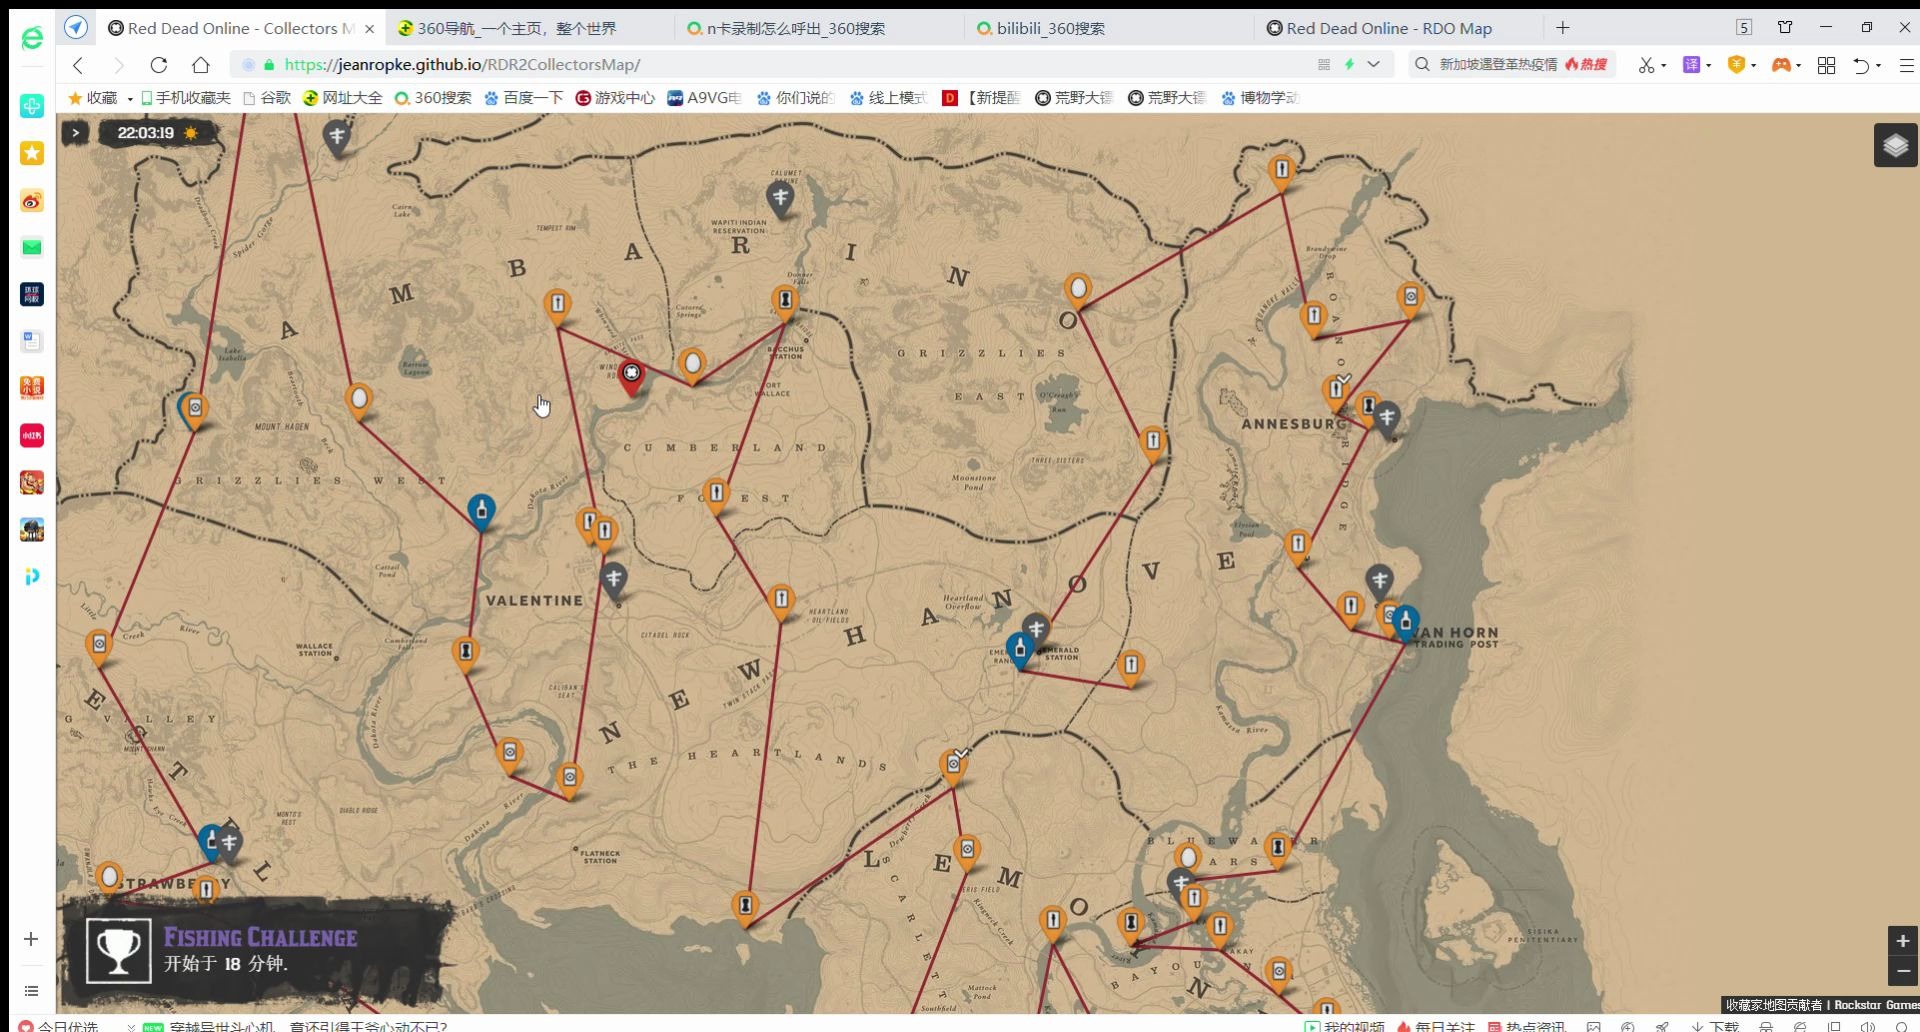Go back in browser history
The width and height of the screenshot is (1920, 1032).
point(78,65)
